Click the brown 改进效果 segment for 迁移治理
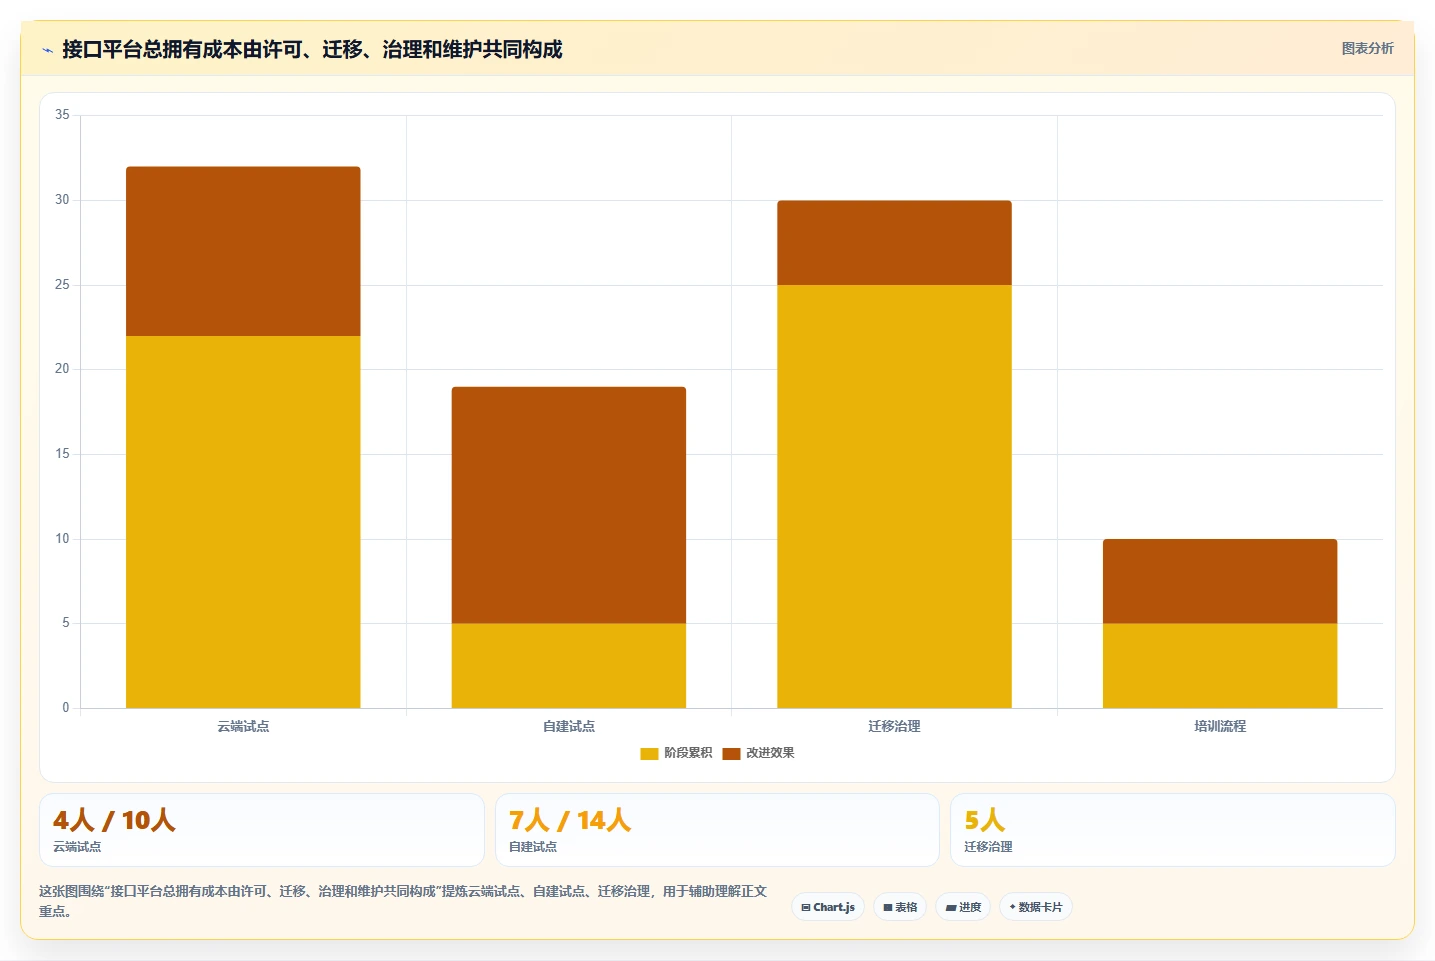Screen dimensions: 1435x961 tap(894, 243)
